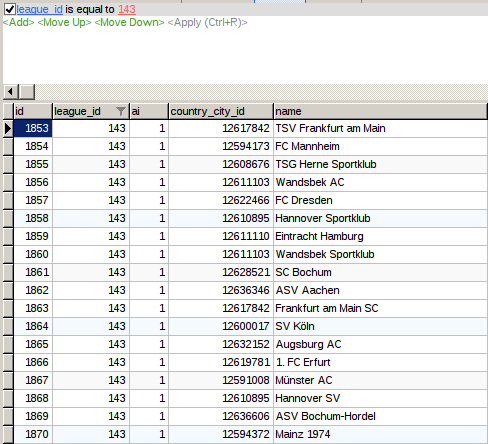
Task: Select cell ASV Bochum-Hordel
Action: coord(380,416)
